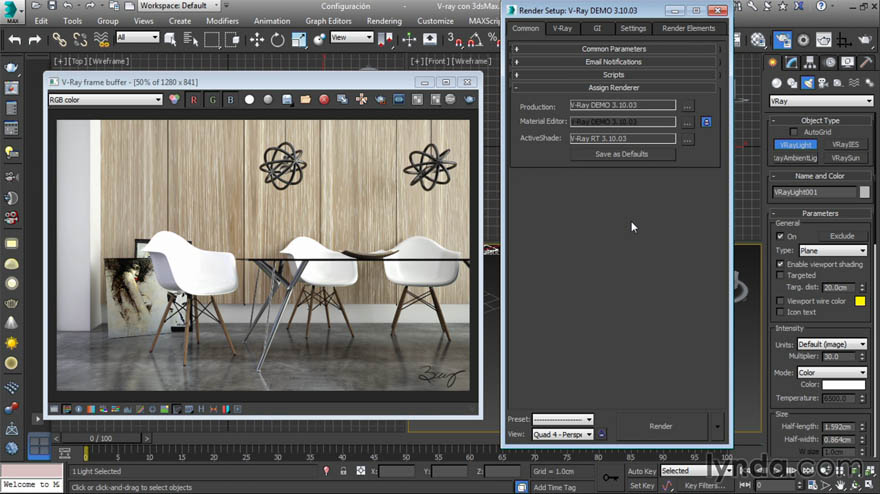Click the Rectangular Selection Region icon

pos(212,39)
